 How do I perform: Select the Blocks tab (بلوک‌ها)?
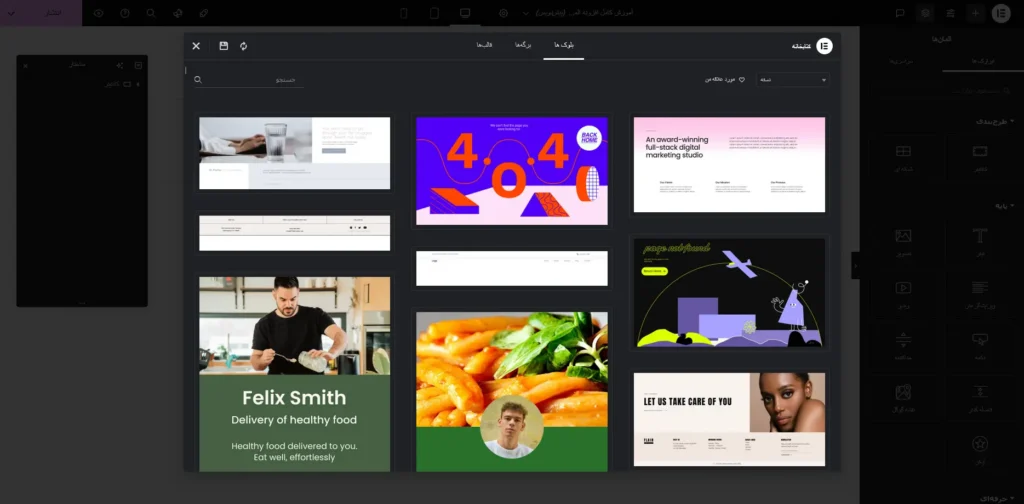point(564,46)
